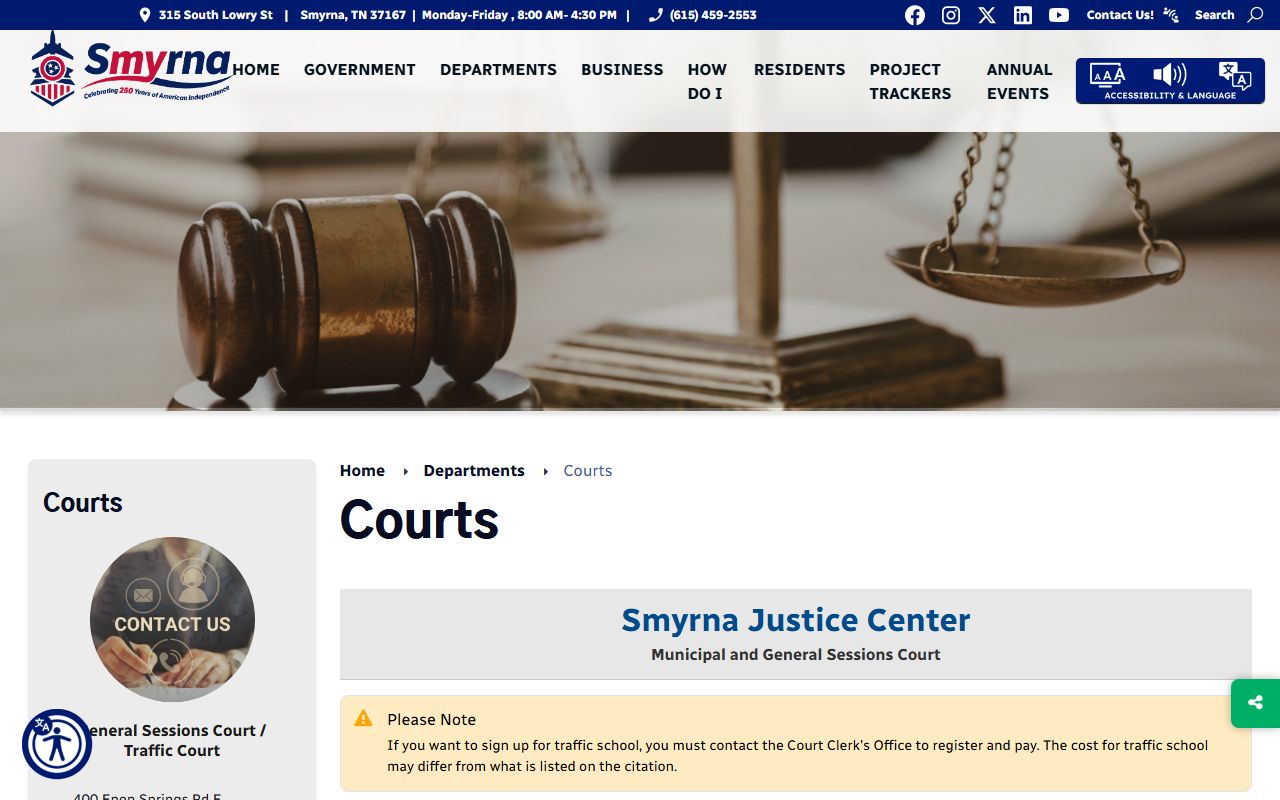
Task: Go to Departments in the breadcrumb
Action: click(474, 470)
